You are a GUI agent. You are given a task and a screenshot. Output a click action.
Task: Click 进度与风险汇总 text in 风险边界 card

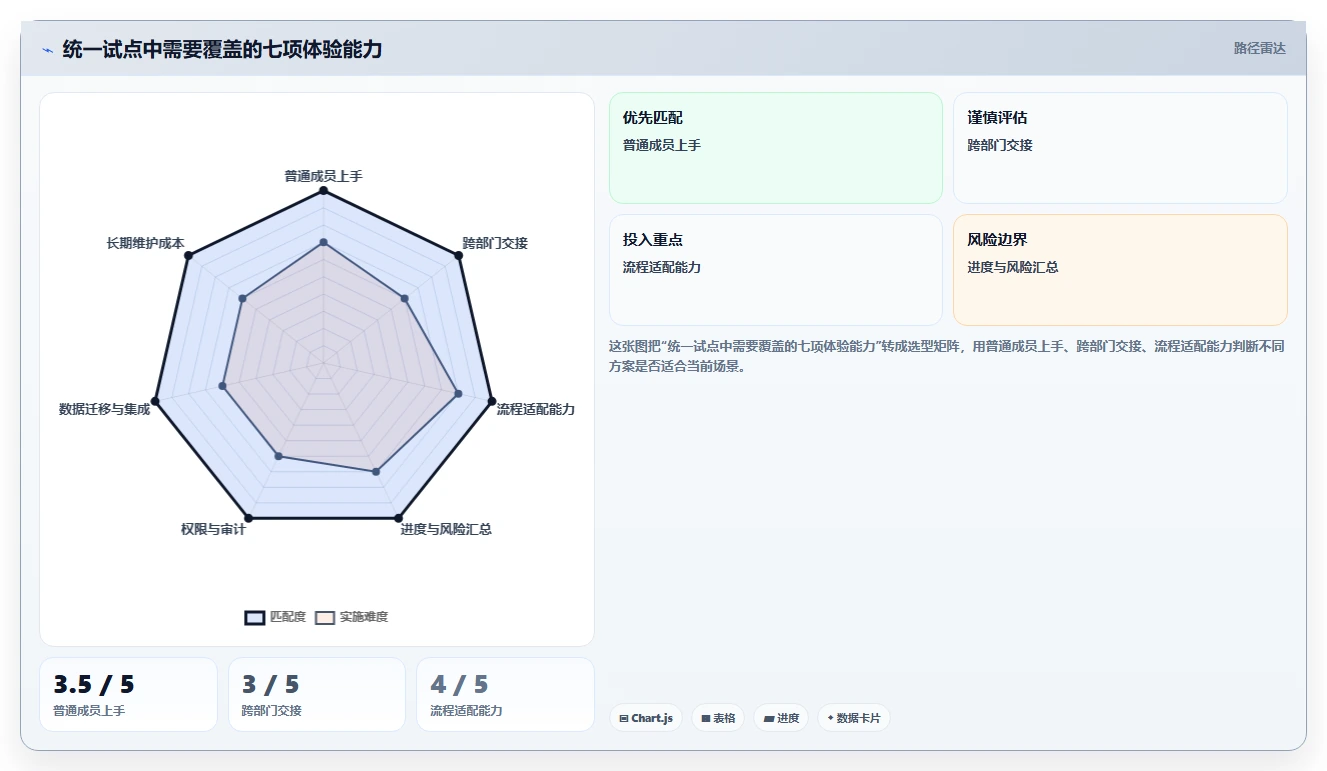tap(1013, 267)
